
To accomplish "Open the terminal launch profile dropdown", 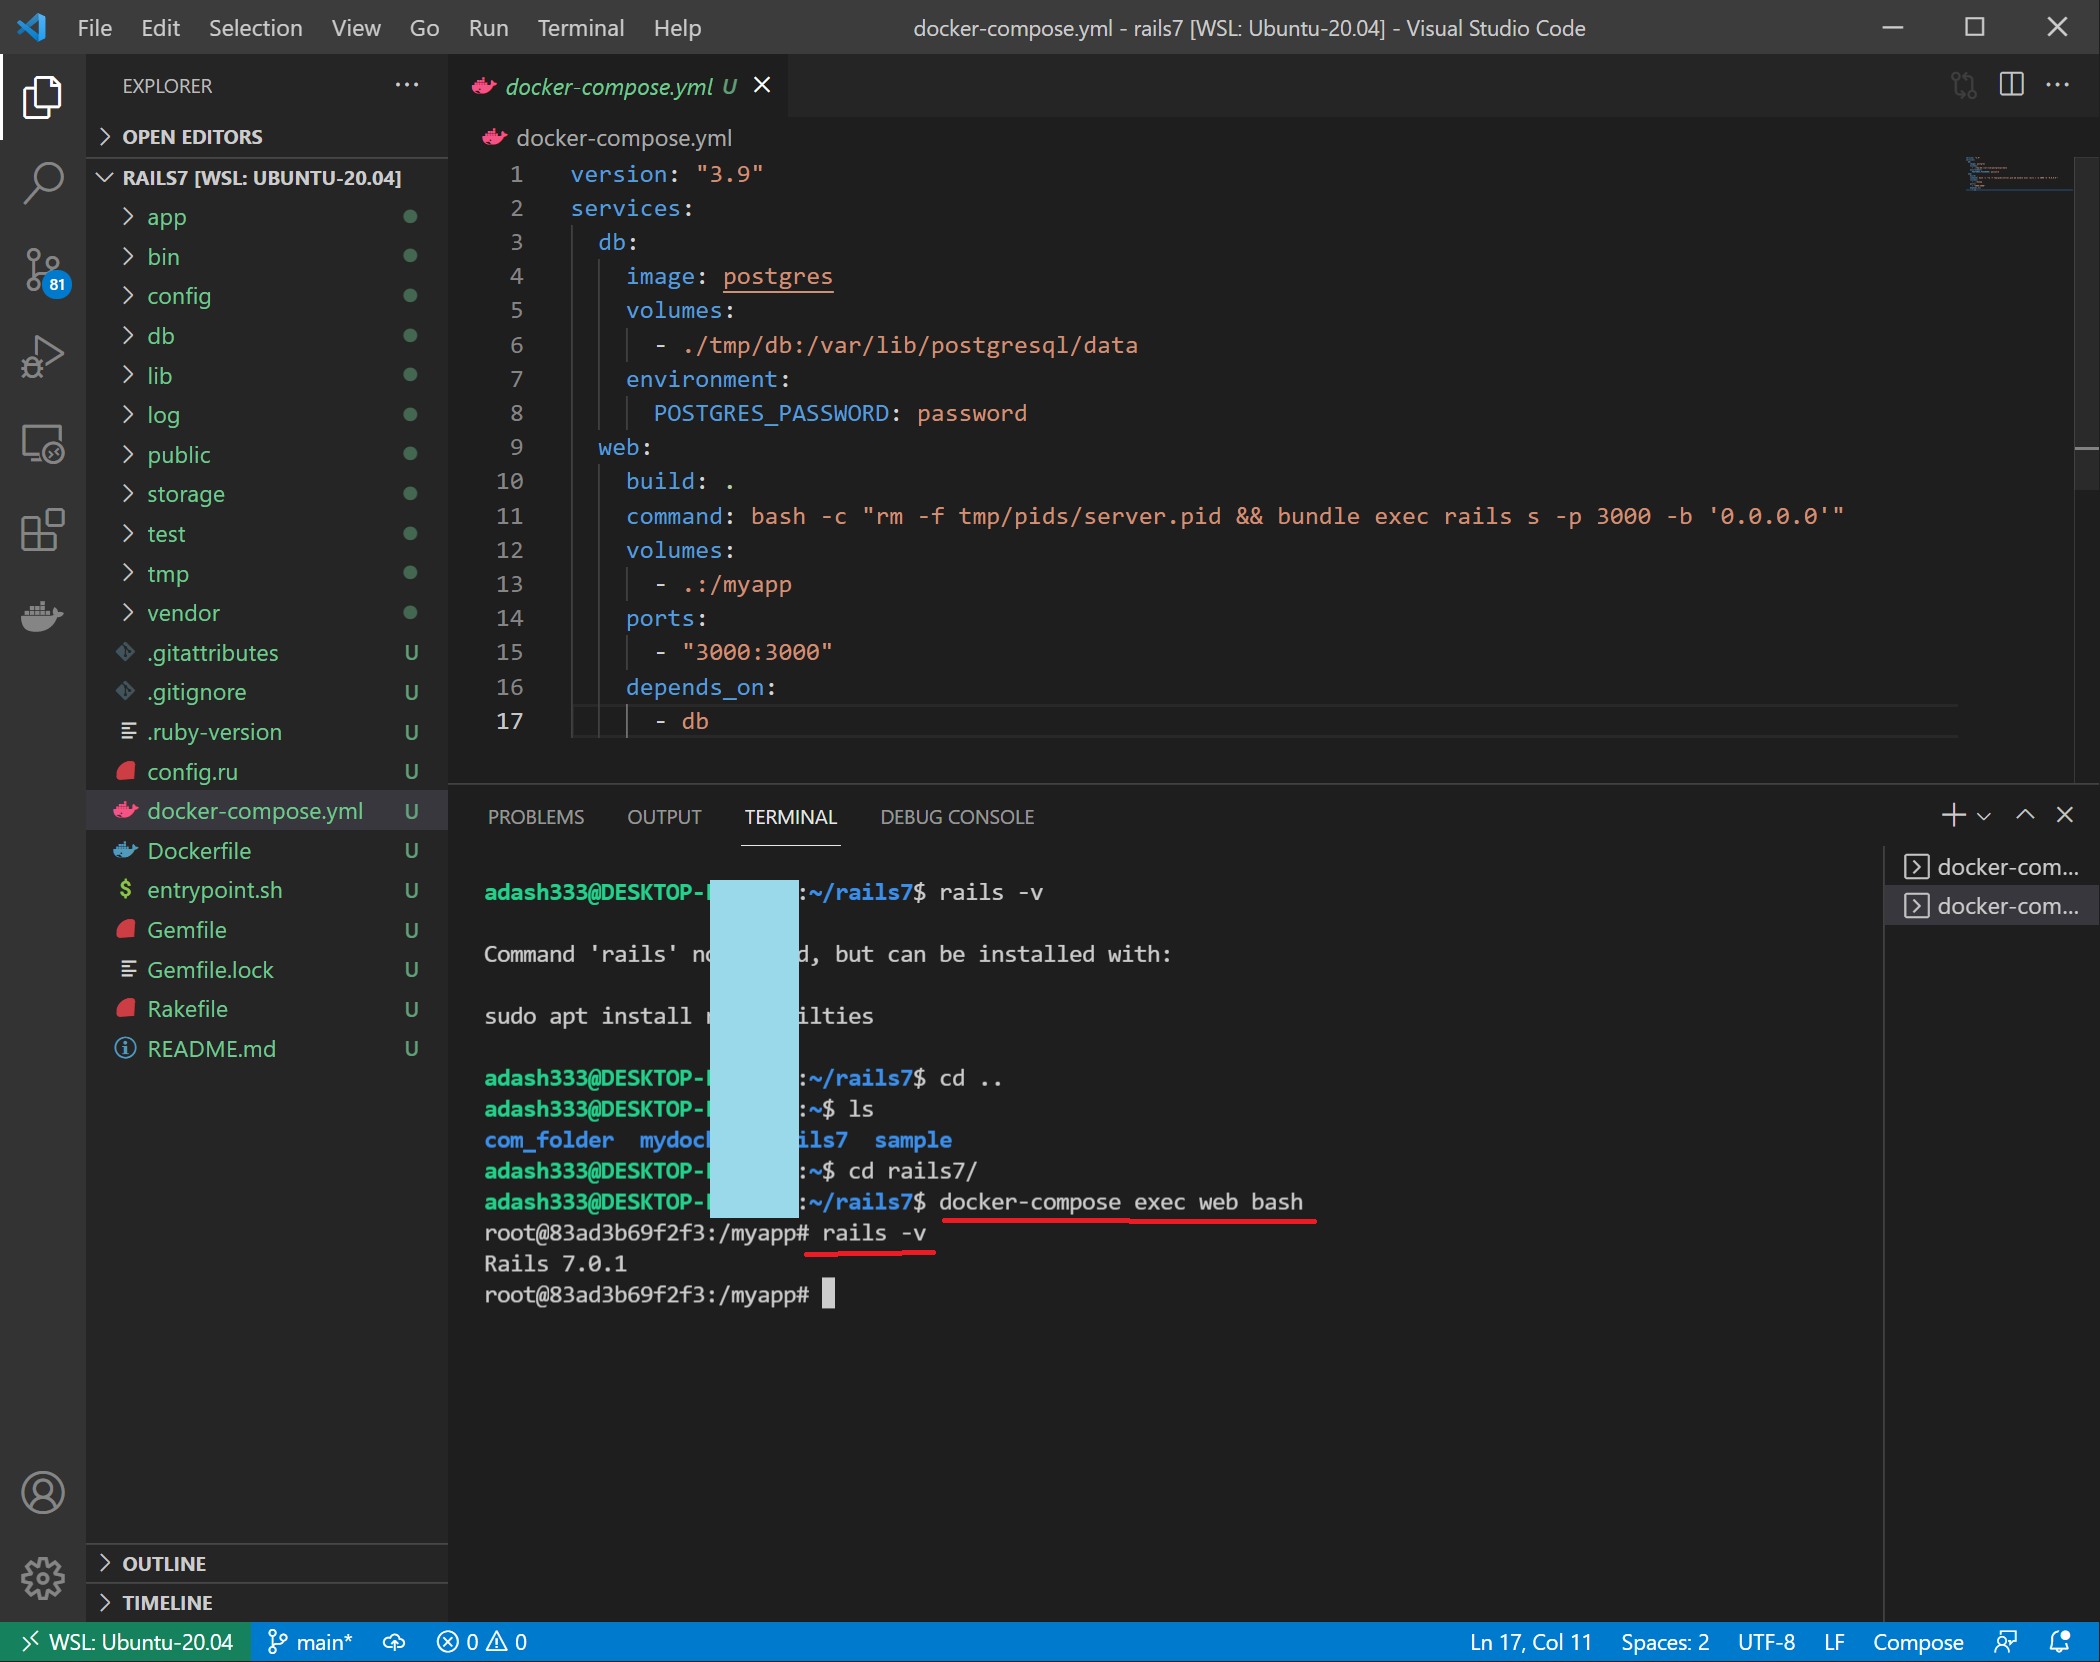I will 1984,817.
